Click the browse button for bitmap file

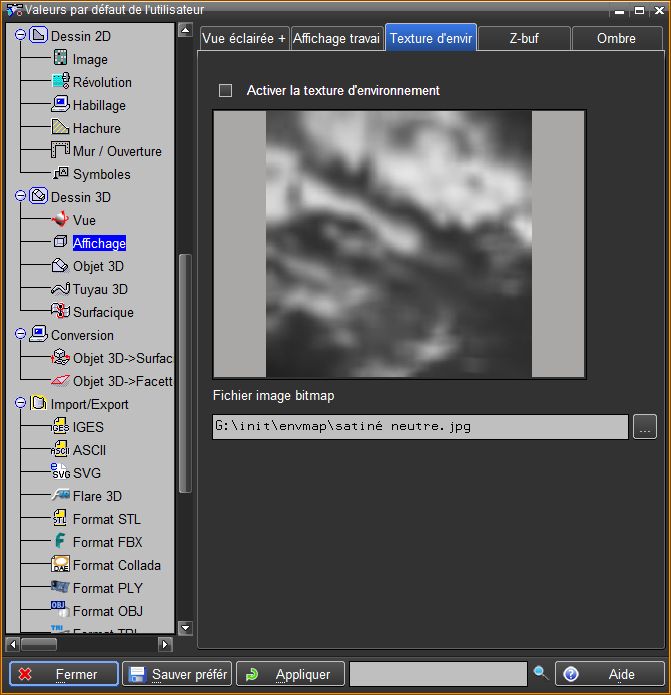click(645, 427)
